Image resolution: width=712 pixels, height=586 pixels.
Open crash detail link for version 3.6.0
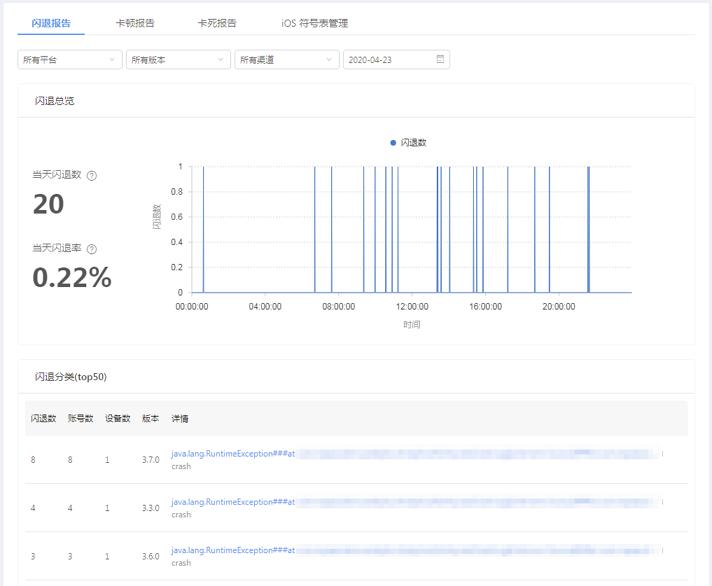tap(233, 550)
